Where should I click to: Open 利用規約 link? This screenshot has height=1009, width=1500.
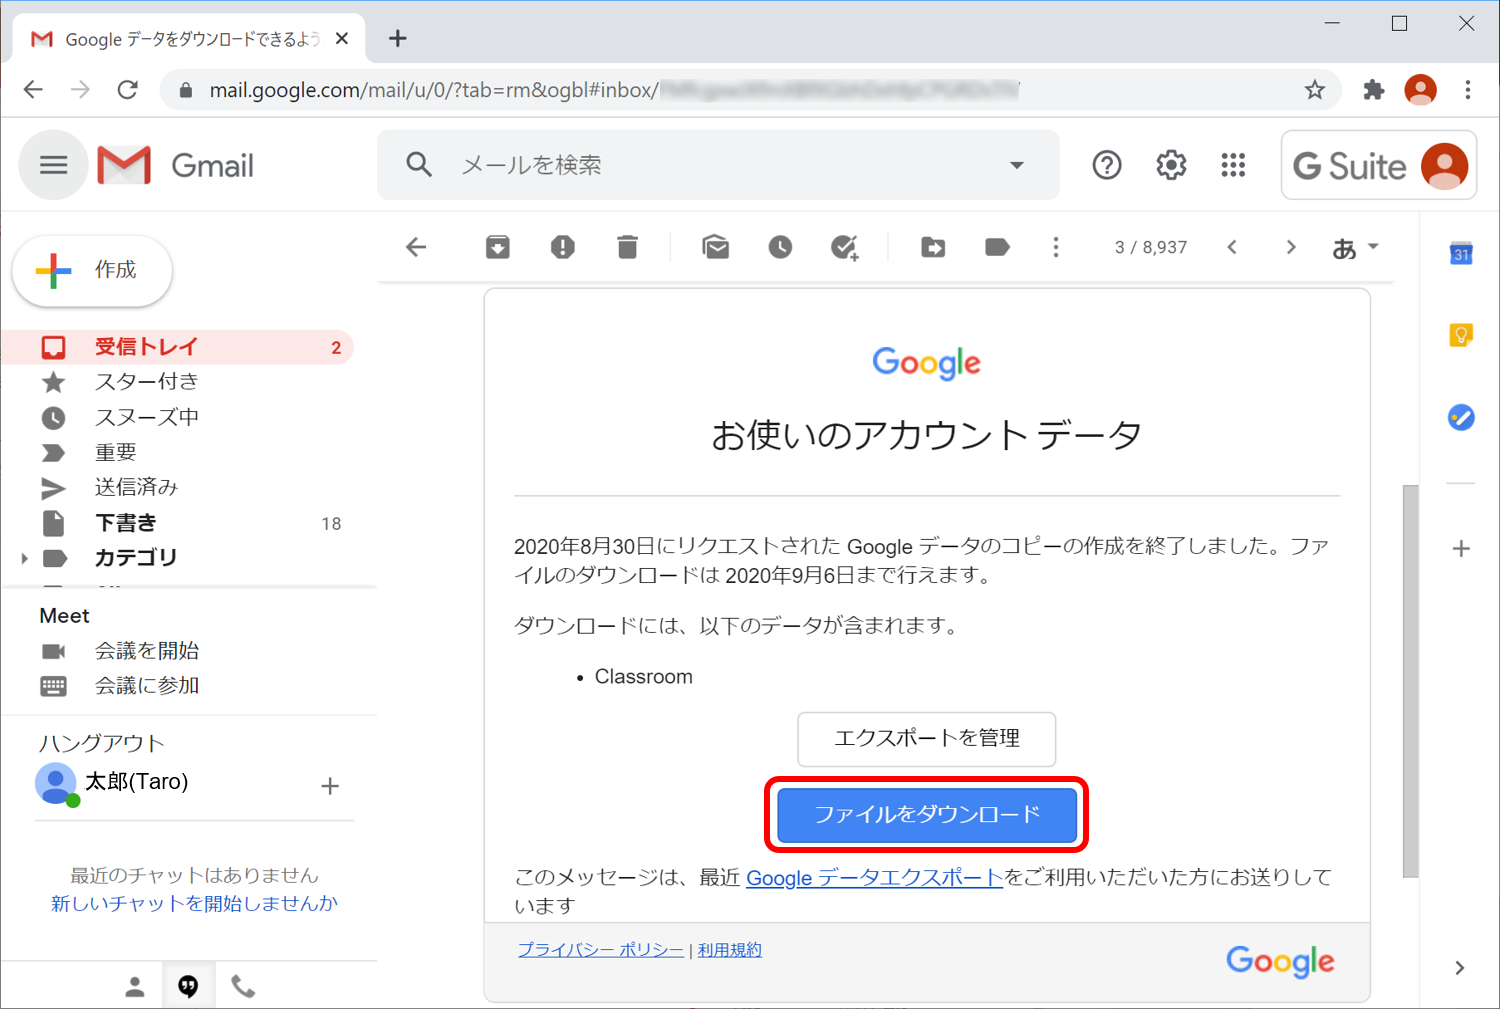(x=729, y=950)
